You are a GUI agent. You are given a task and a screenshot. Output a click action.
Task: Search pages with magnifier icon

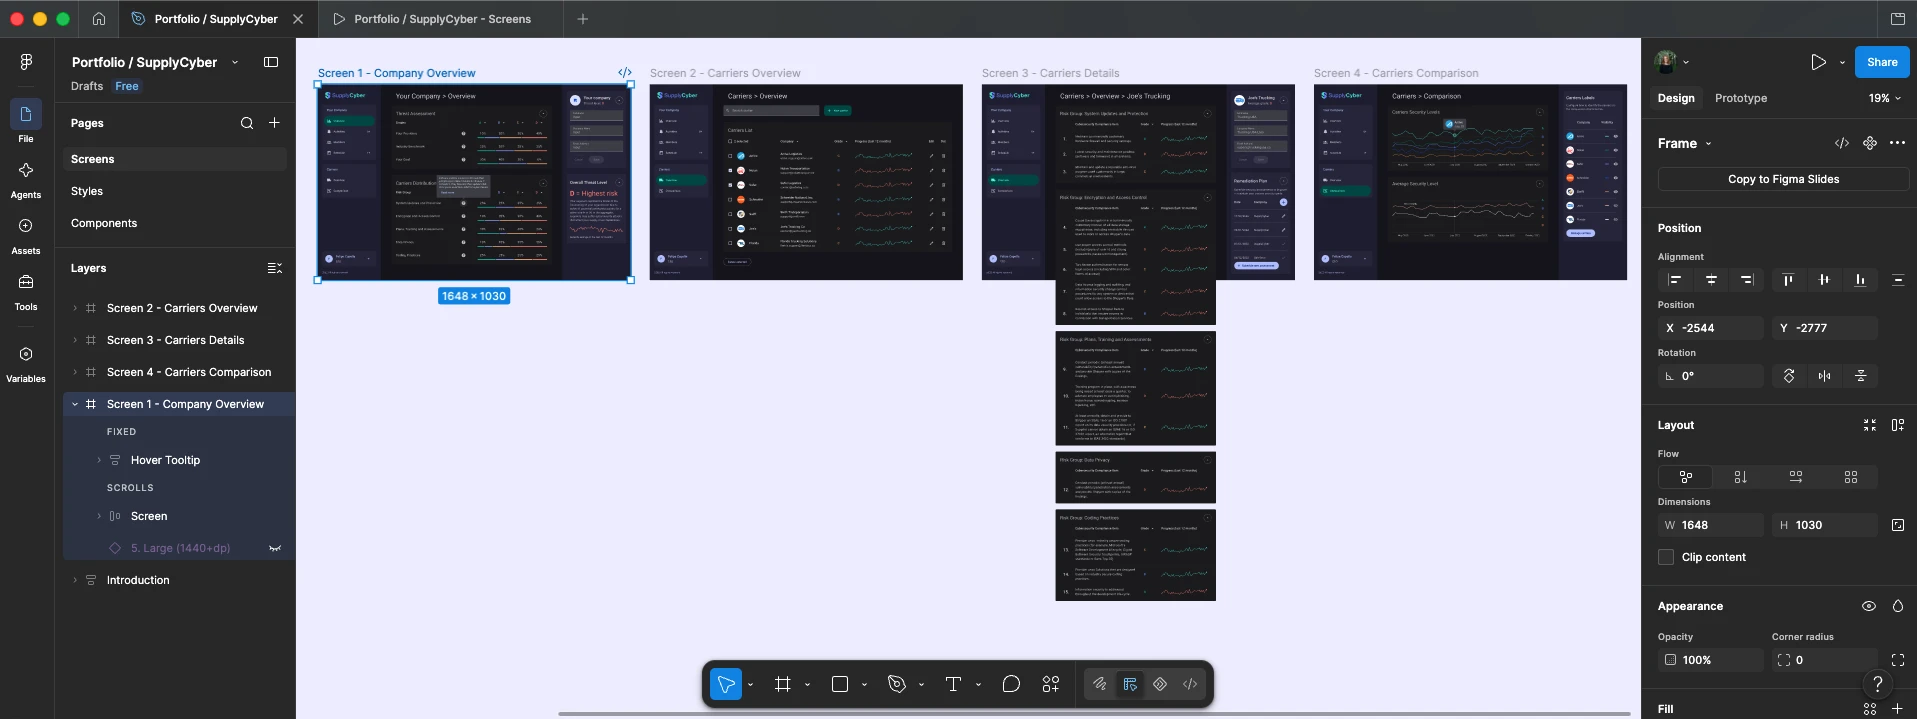coord(247,123)
